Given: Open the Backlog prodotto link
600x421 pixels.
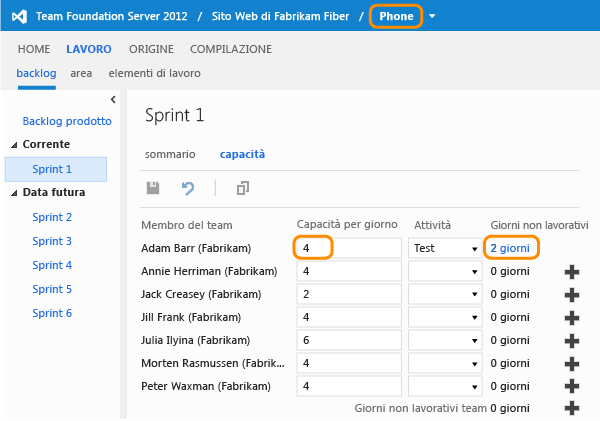Looking at the screenshot, I should pyautogui.click(x=67, y=121).
